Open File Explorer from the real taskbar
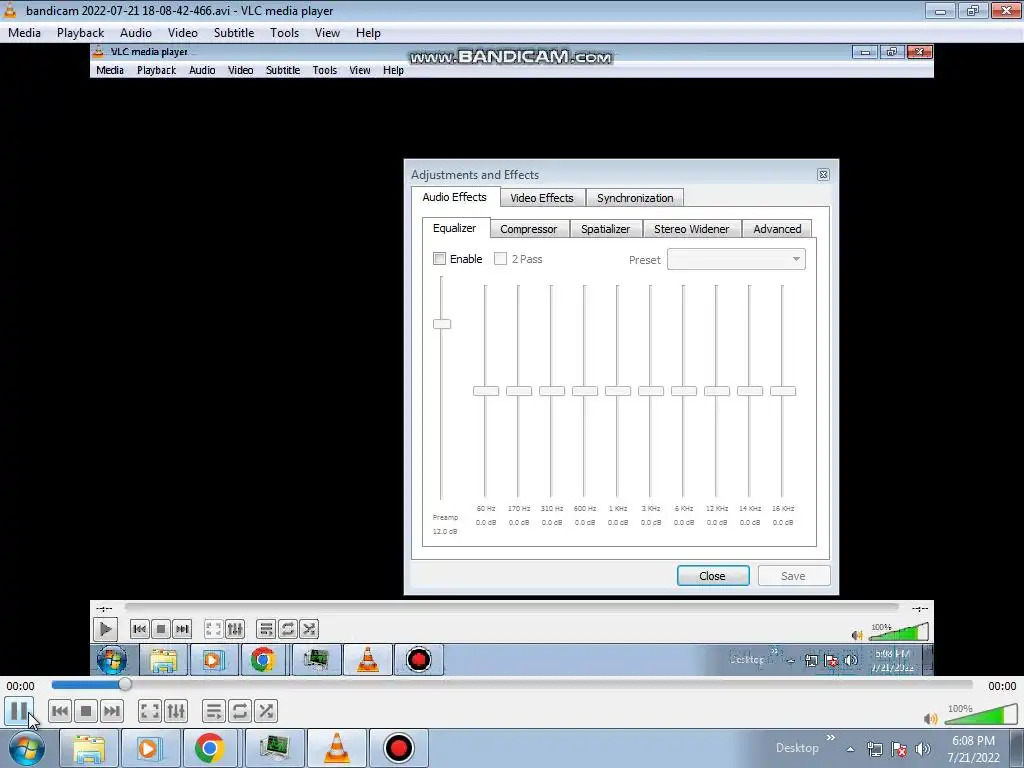Screen dimensions: 1024x768 [89, 748]
